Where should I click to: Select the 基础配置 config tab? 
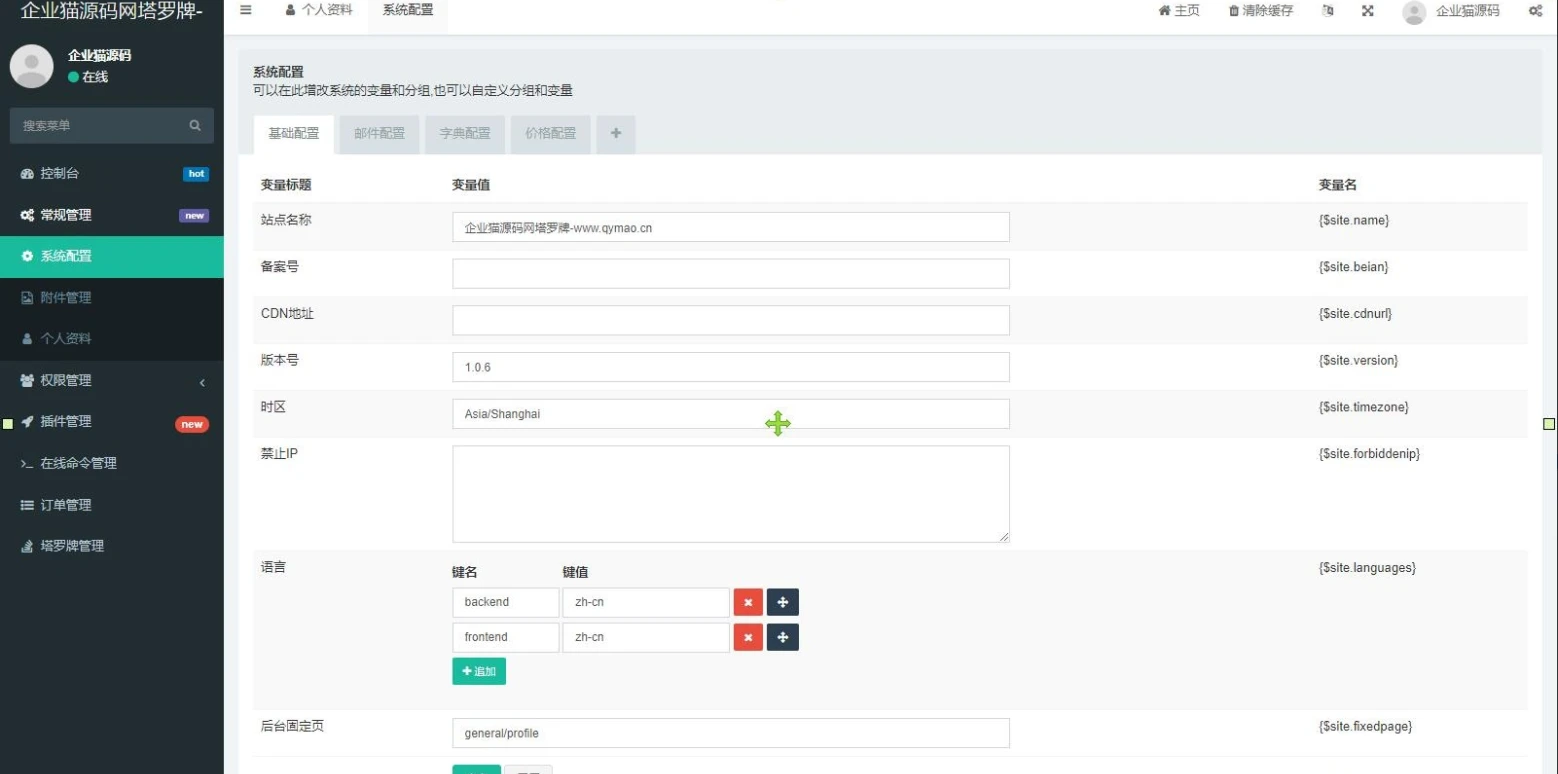pyautogui.click(x=294, y=134)
